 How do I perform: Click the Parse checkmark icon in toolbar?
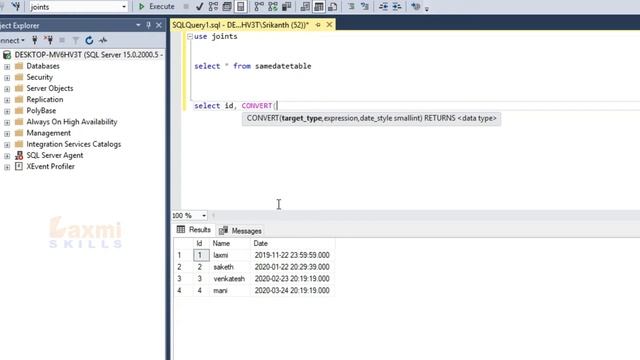200,7
